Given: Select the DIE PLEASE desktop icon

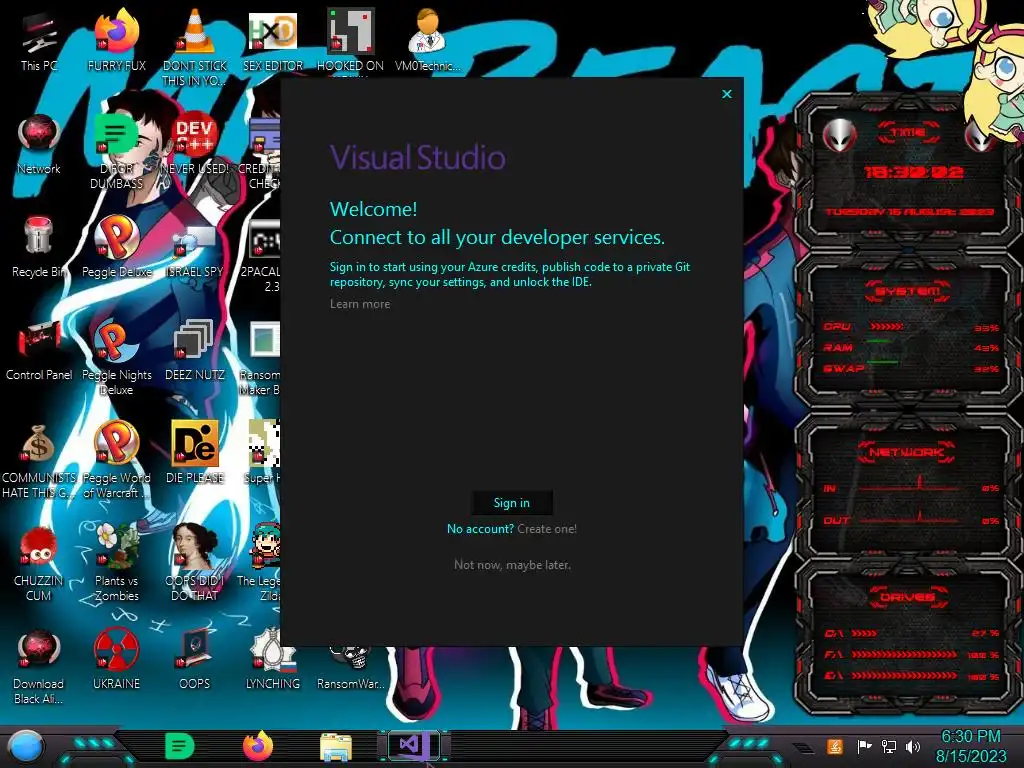Looking at the screenshot, I should pos(195,454).
